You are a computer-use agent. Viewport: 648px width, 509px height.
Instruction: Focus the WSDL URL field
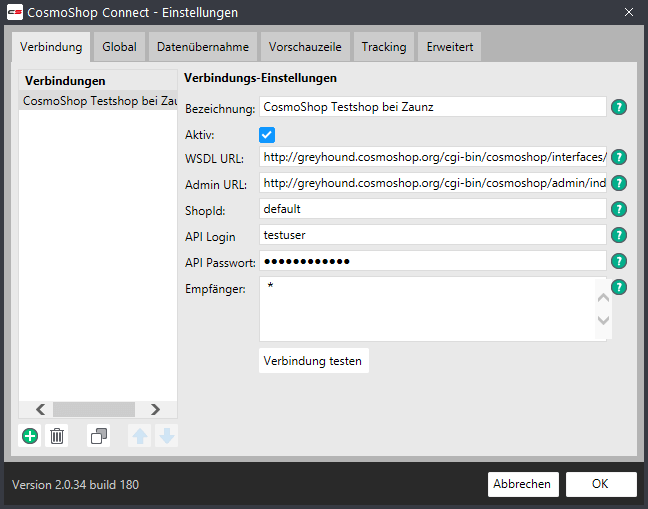tap(433, 157)
